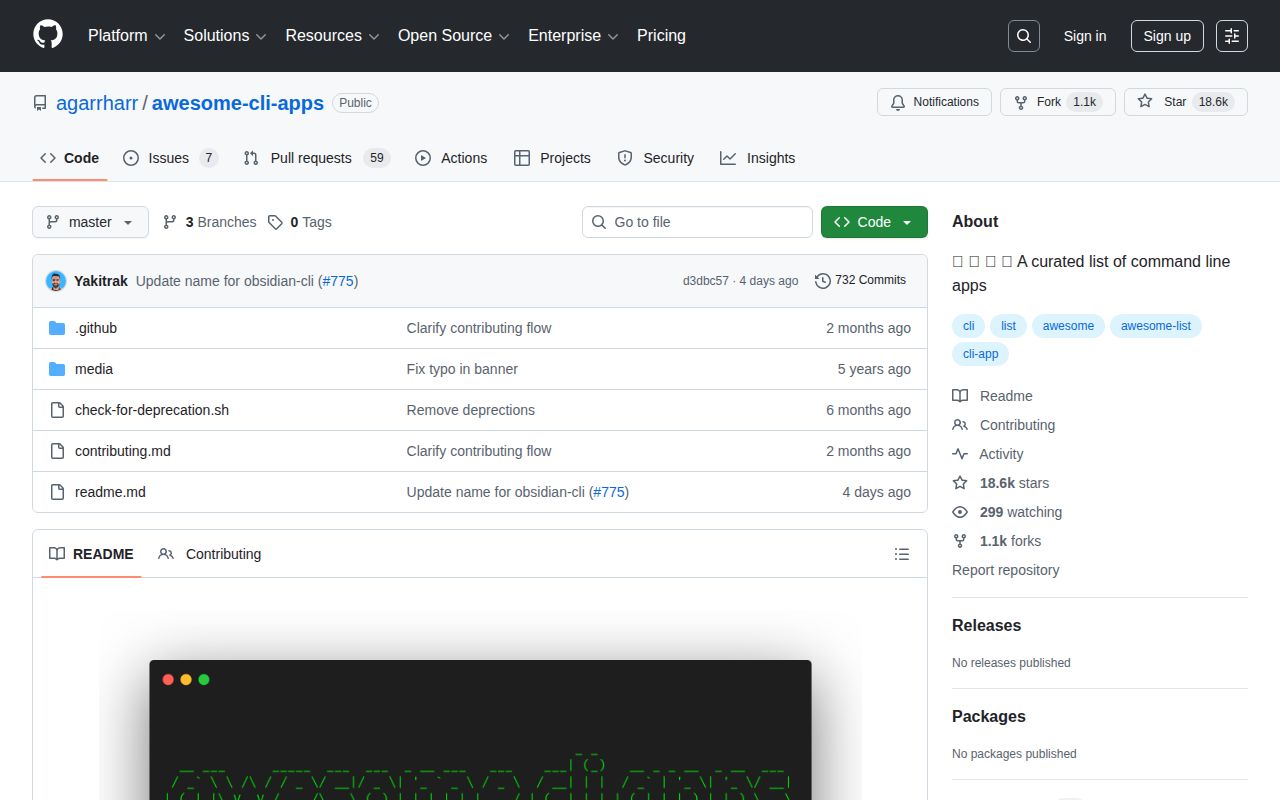The image size is (1280, 800).
Task: Click the Fork icon on the repository
Action: pos(1020,101)
